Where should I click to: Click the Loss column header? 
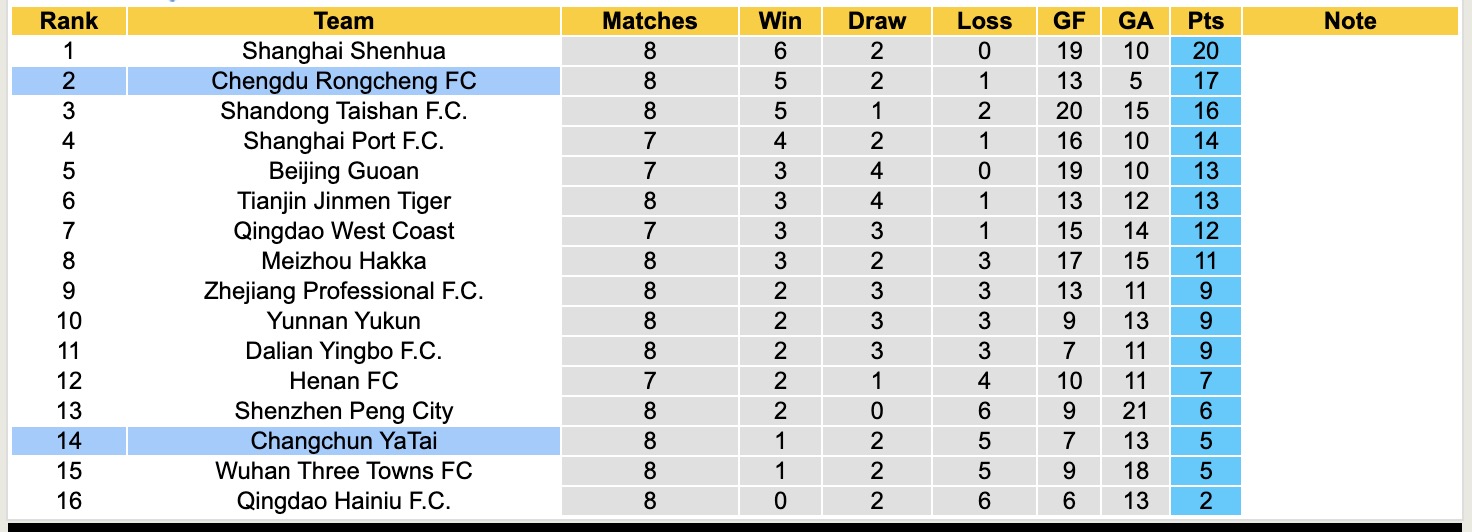pos(984,21)
